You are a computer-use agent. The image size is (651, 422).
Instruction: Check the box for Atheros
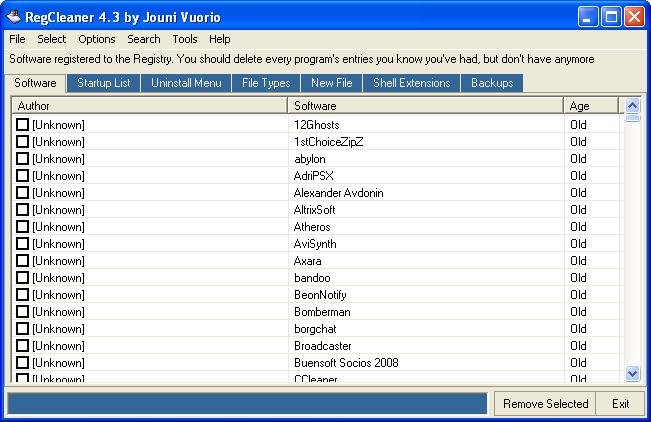pos(22,227)
